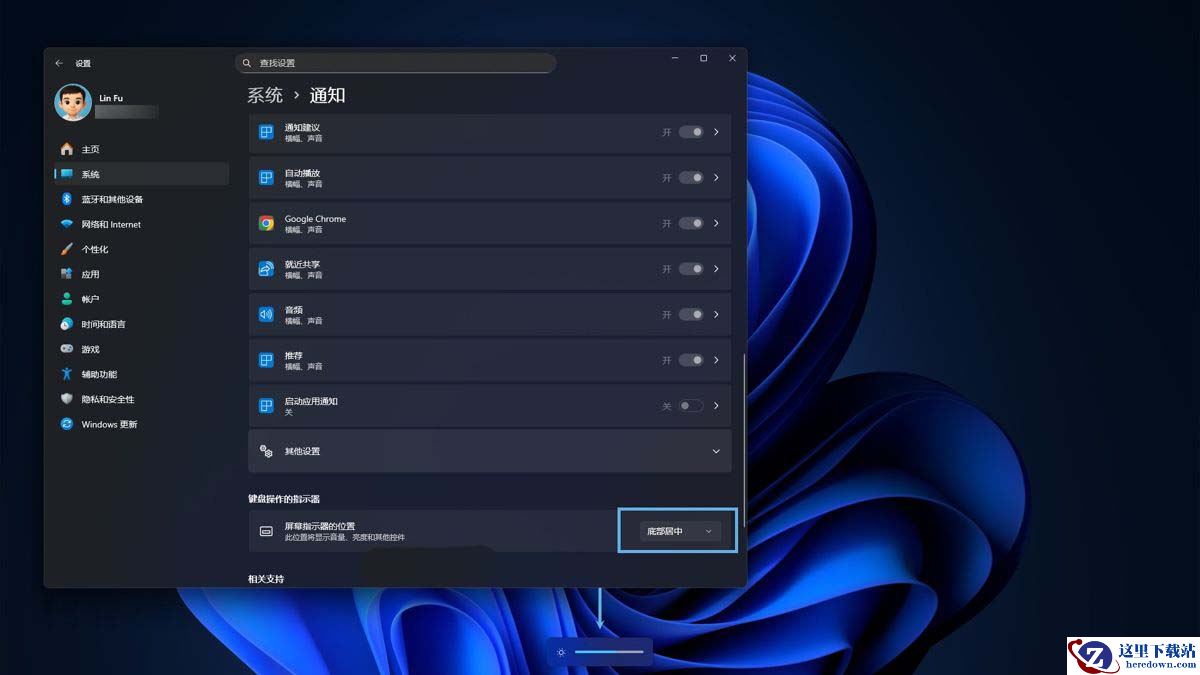1200x675 pixels.
Task: Click the Google Chrome app icon
Action: coord(266,223)
